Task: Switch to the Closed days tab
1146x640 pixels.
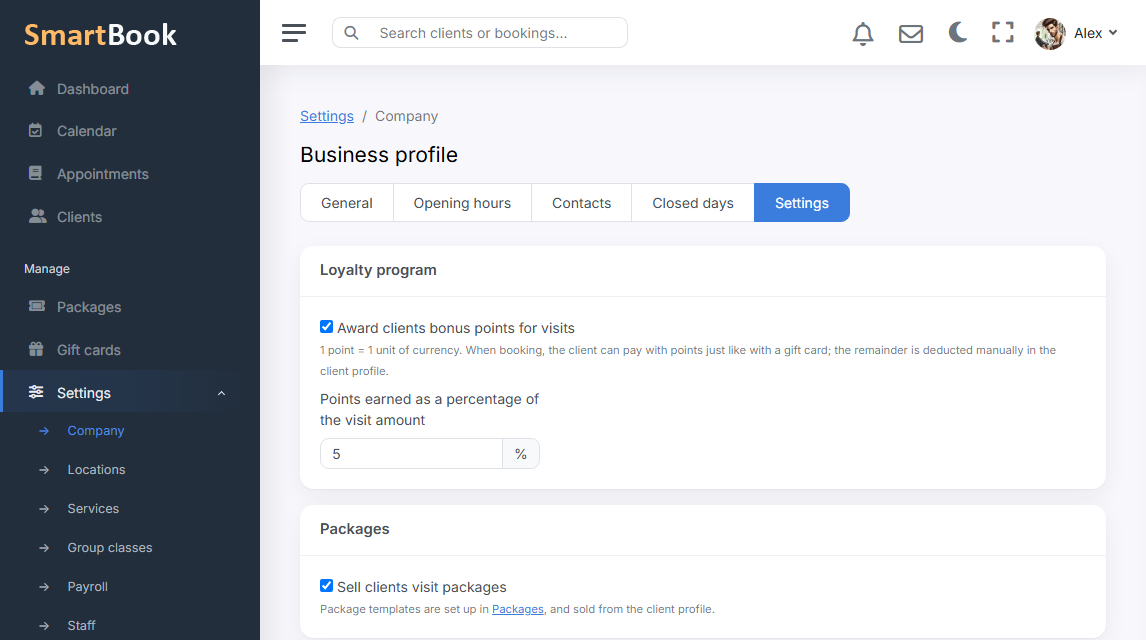Action: 693,202
